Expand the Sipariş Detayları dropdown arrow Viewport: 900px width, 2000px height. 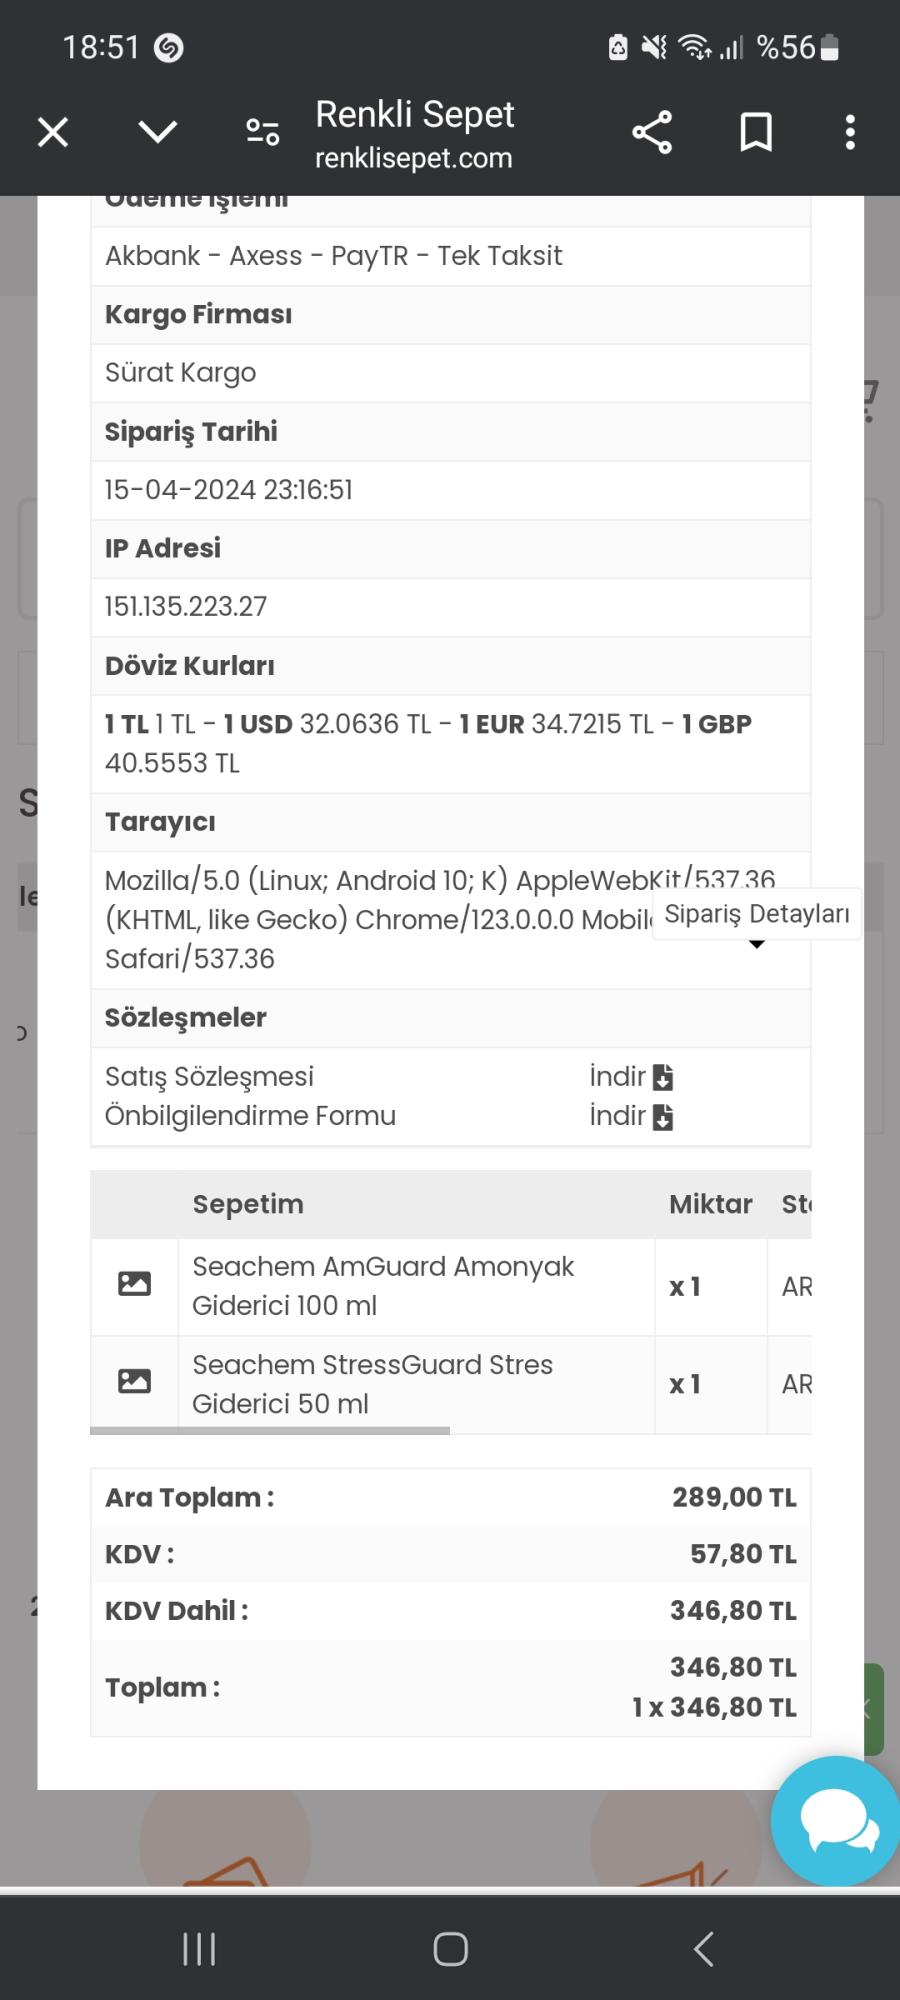pos(757,944)
